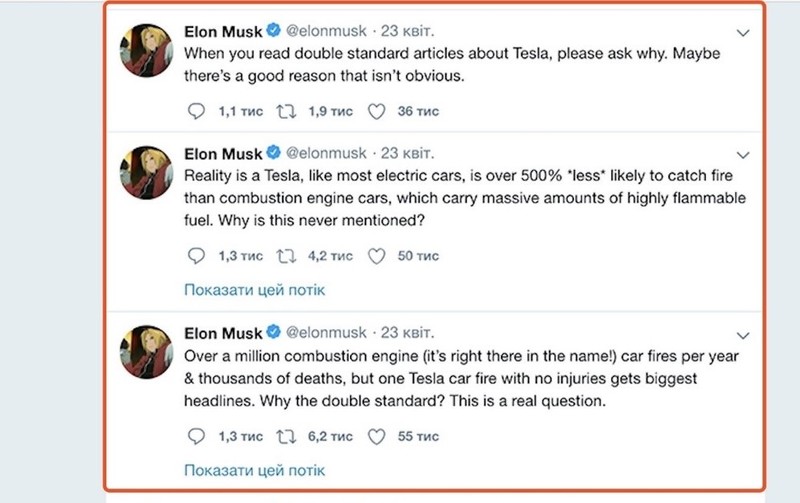Like the tweet with 50 тис likes

pos(377,256)
